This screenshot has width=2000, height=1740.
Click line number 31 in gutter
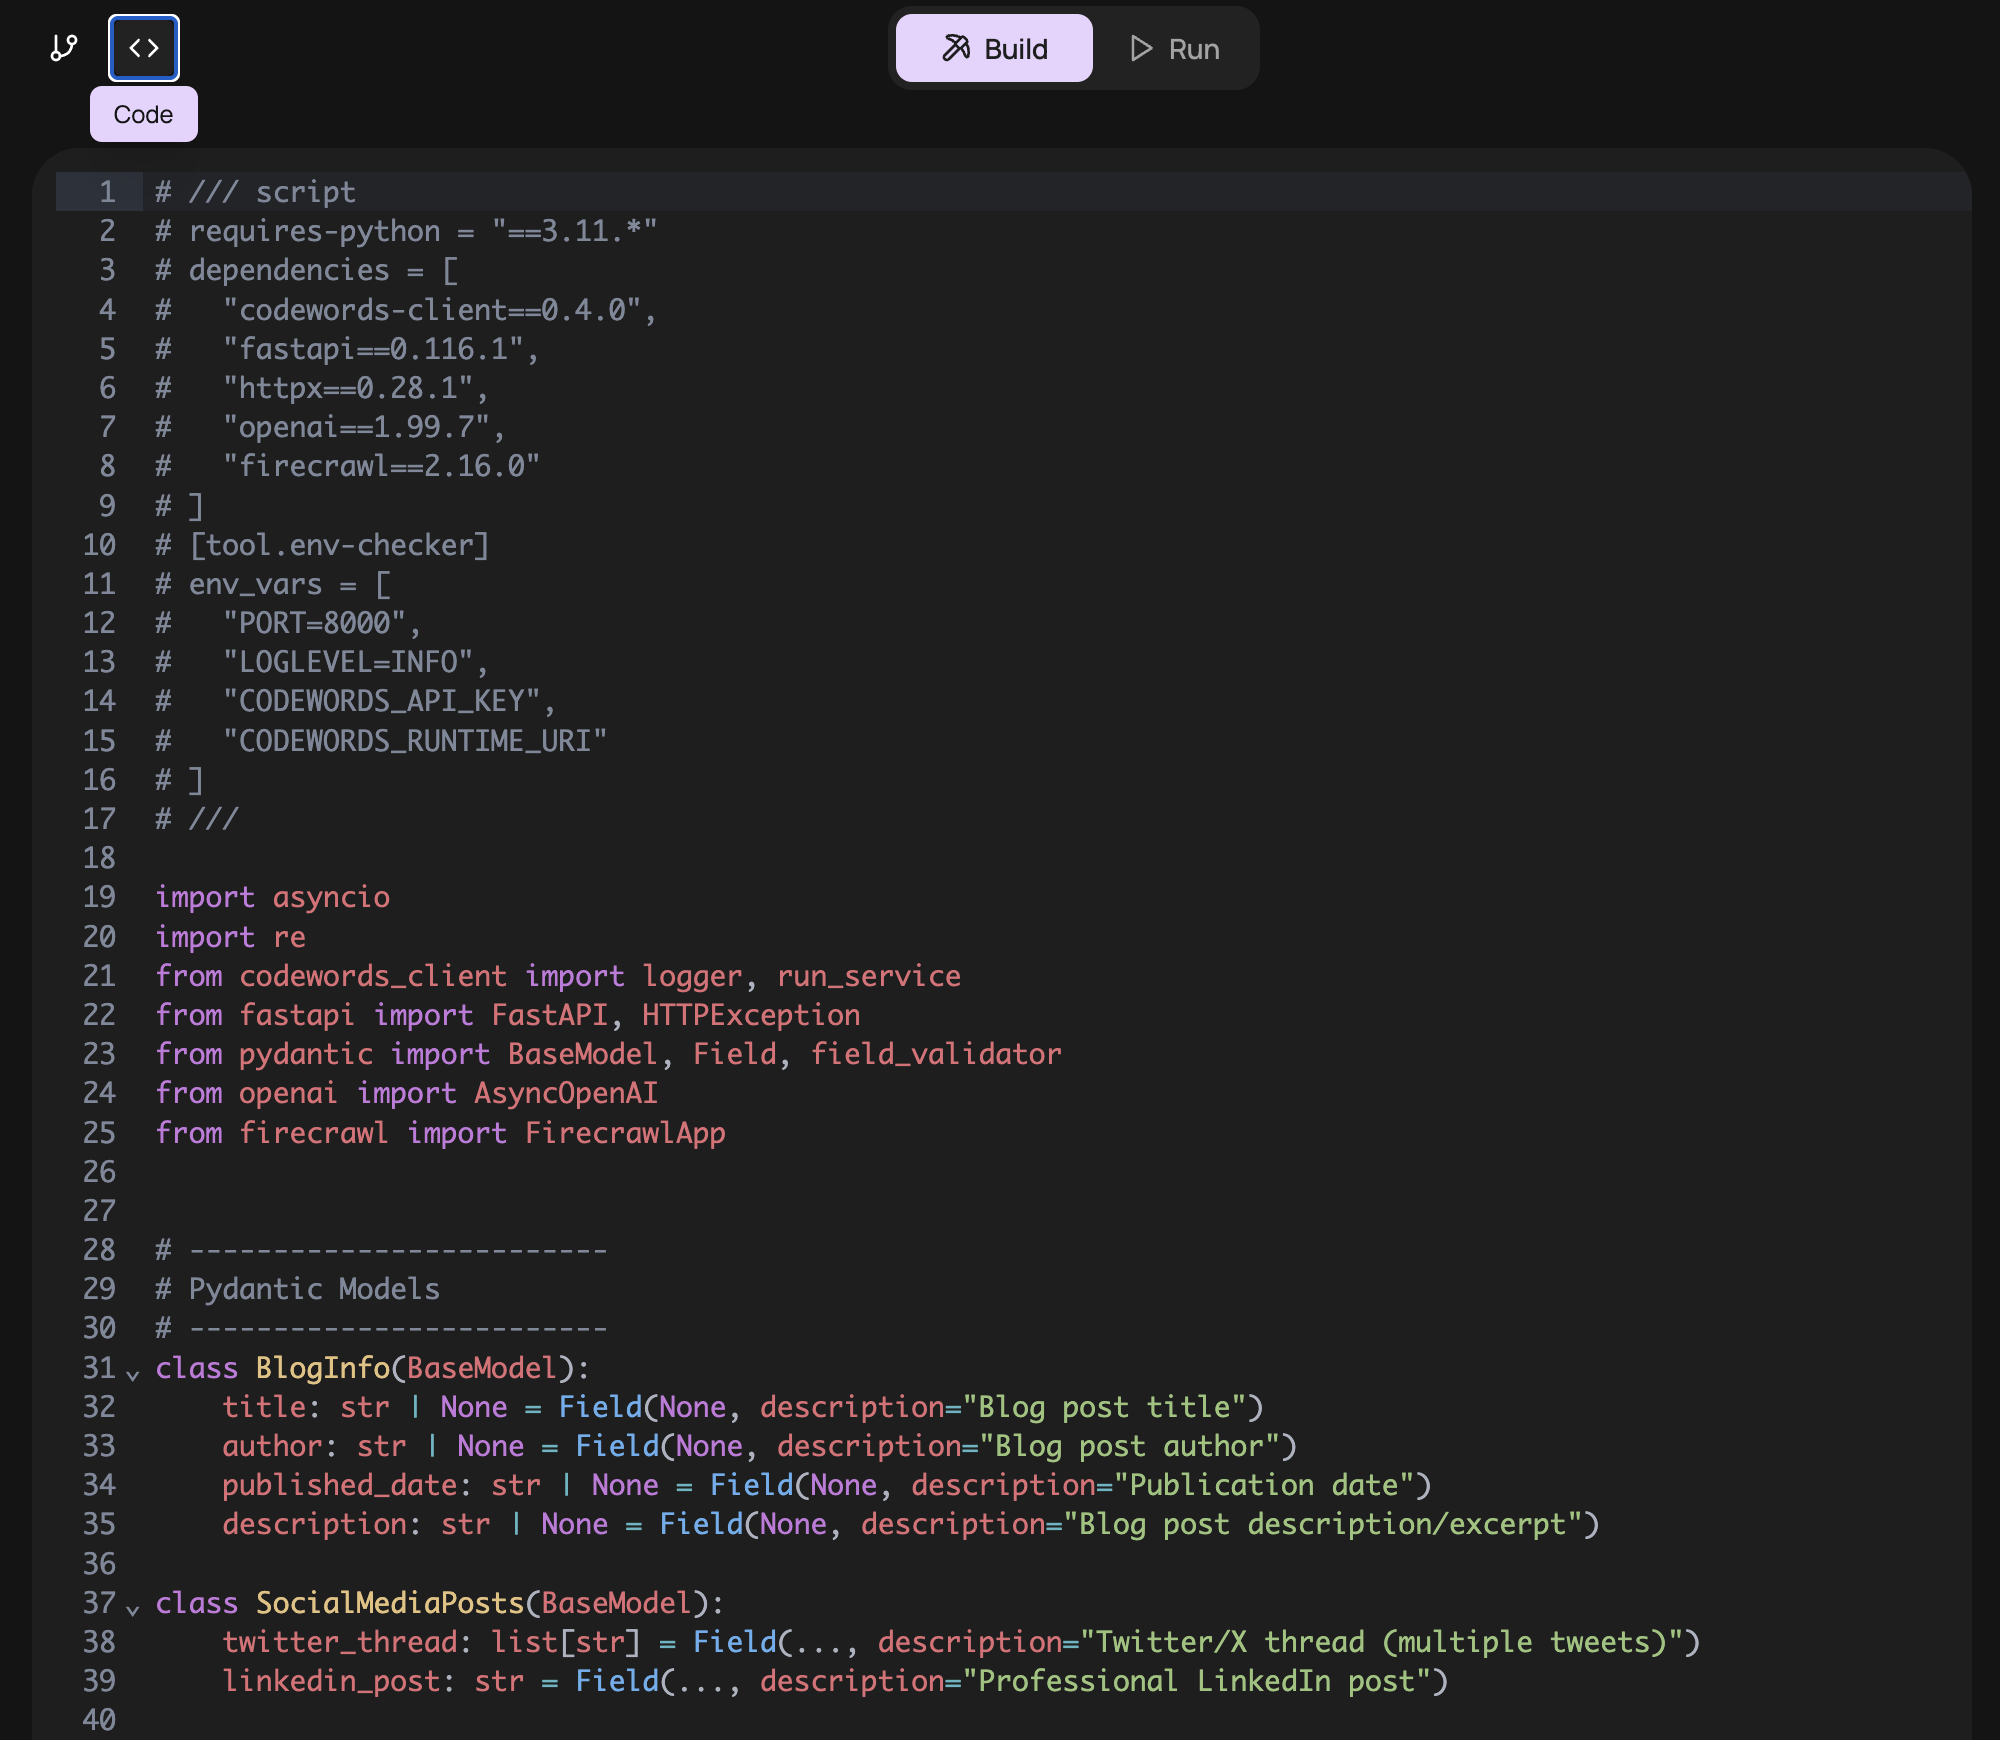[99, 1367]
